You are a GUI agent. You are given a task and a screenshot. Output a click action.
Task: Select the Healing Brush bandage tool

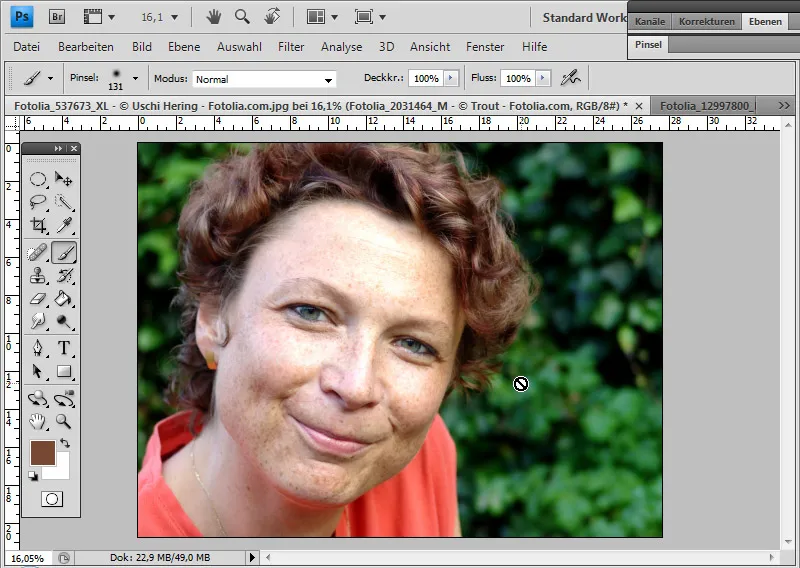(38, 253)
